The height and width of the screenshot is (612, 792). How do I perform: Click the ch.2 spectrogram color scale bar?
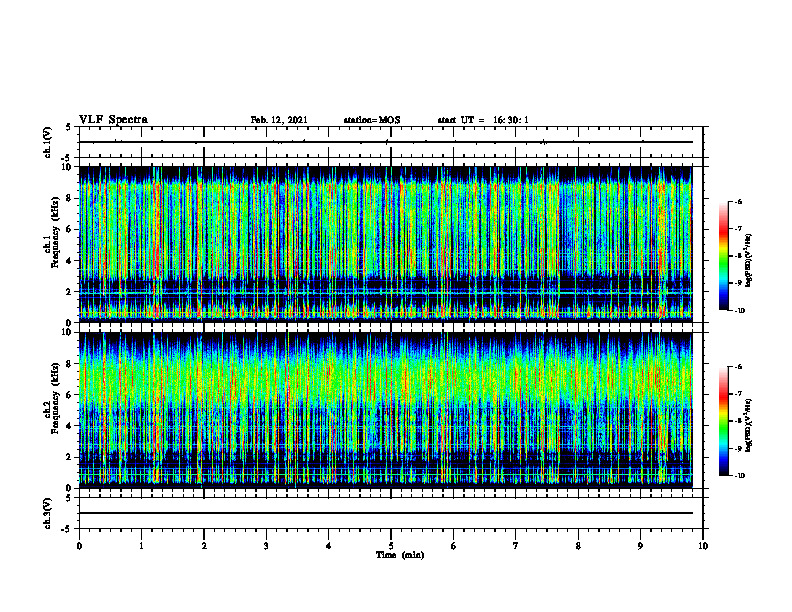(x=723, y=421)
